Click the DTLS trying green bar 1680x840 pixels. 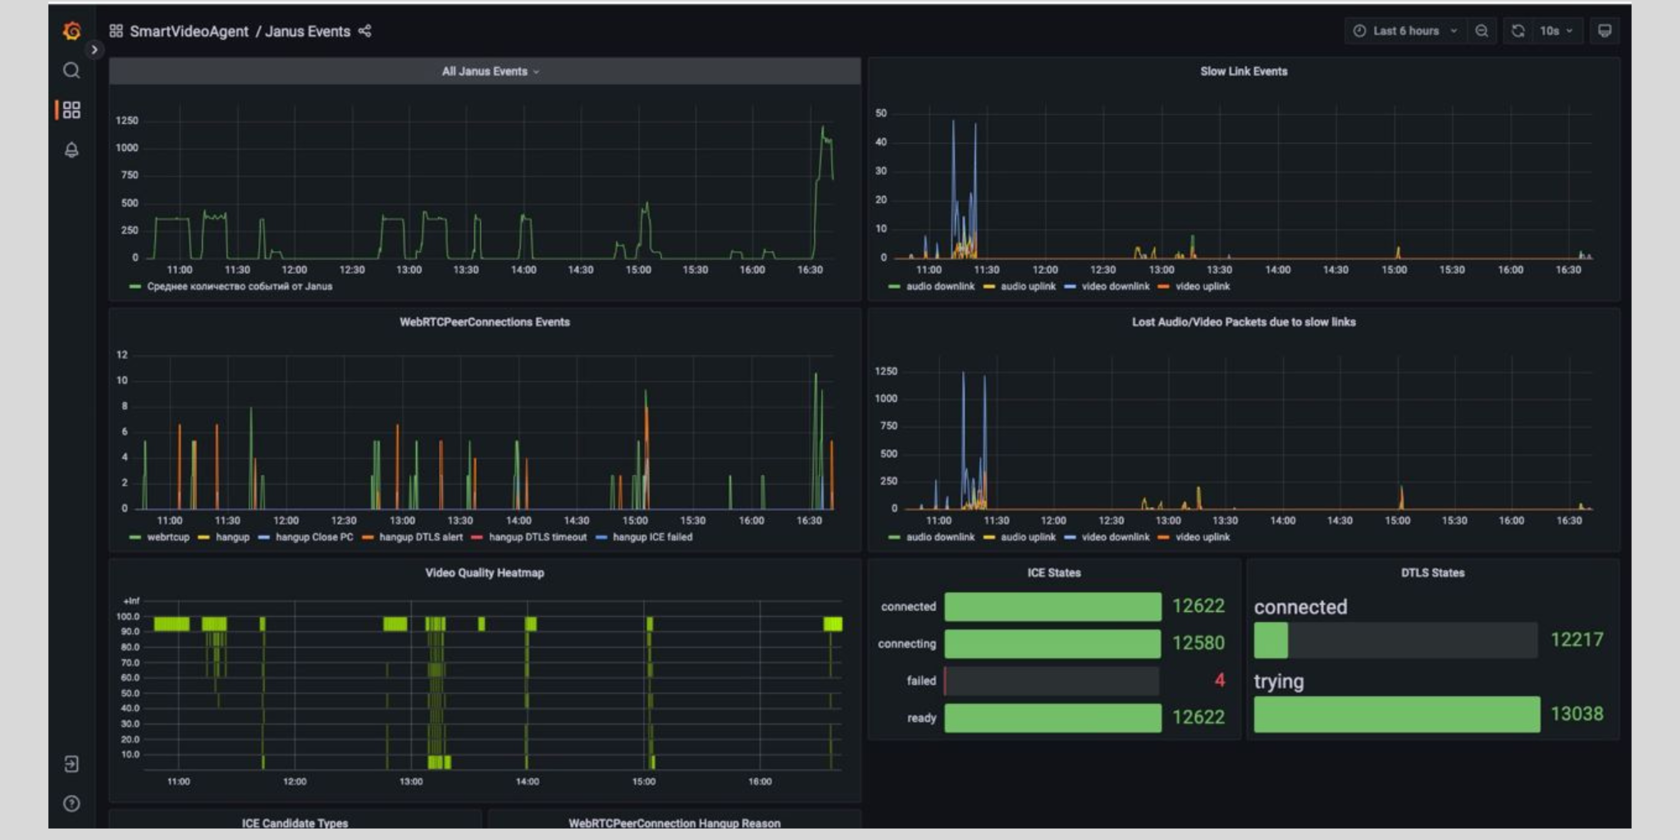(1397, 714)
